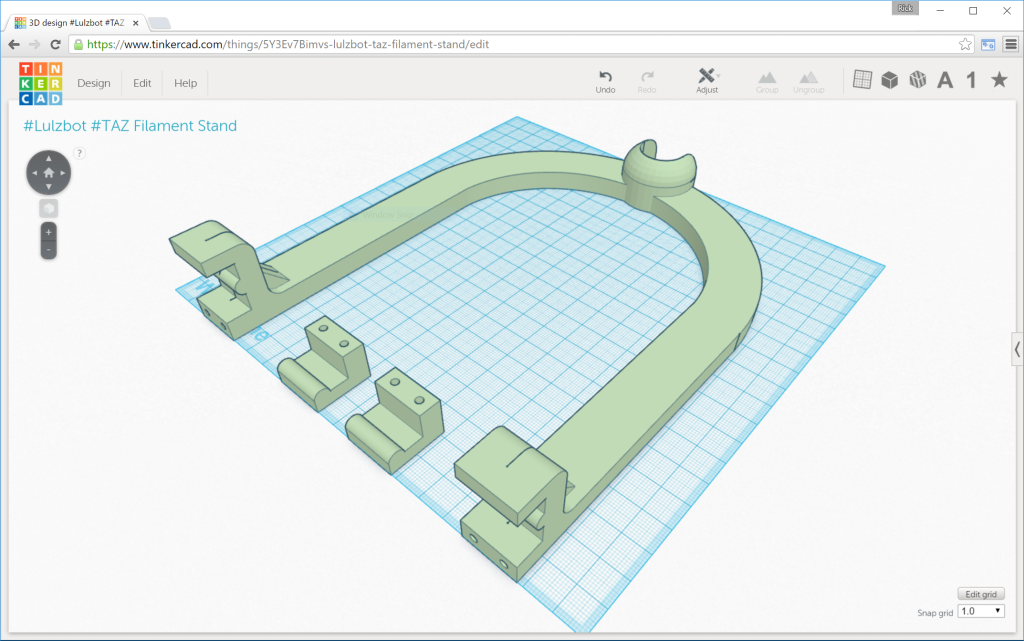Go back in the browser
The height and width of the screenshot is (641, 1024).
[x=14, y=44]
